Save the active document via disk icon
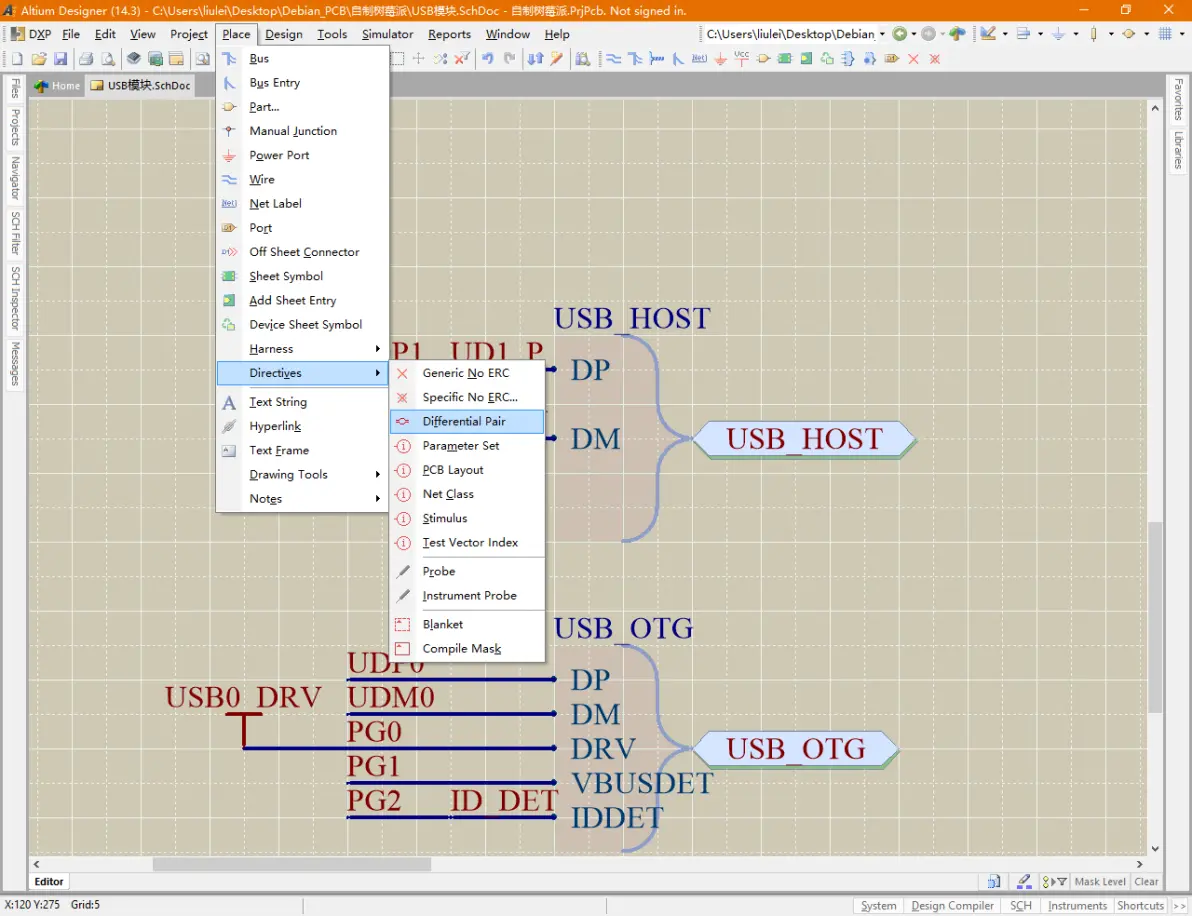The height and width of the screenshot is (916, 1192). click(61, 59)
